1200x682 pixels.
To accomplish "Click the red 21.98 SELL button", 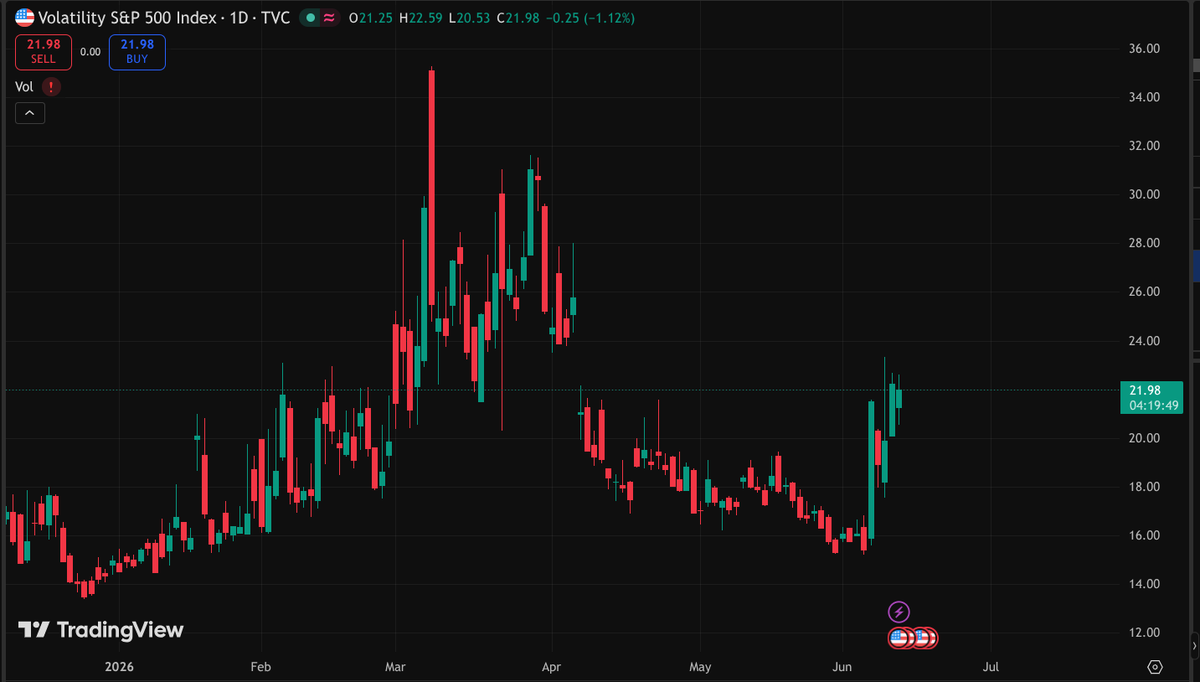I will point(43,52).
